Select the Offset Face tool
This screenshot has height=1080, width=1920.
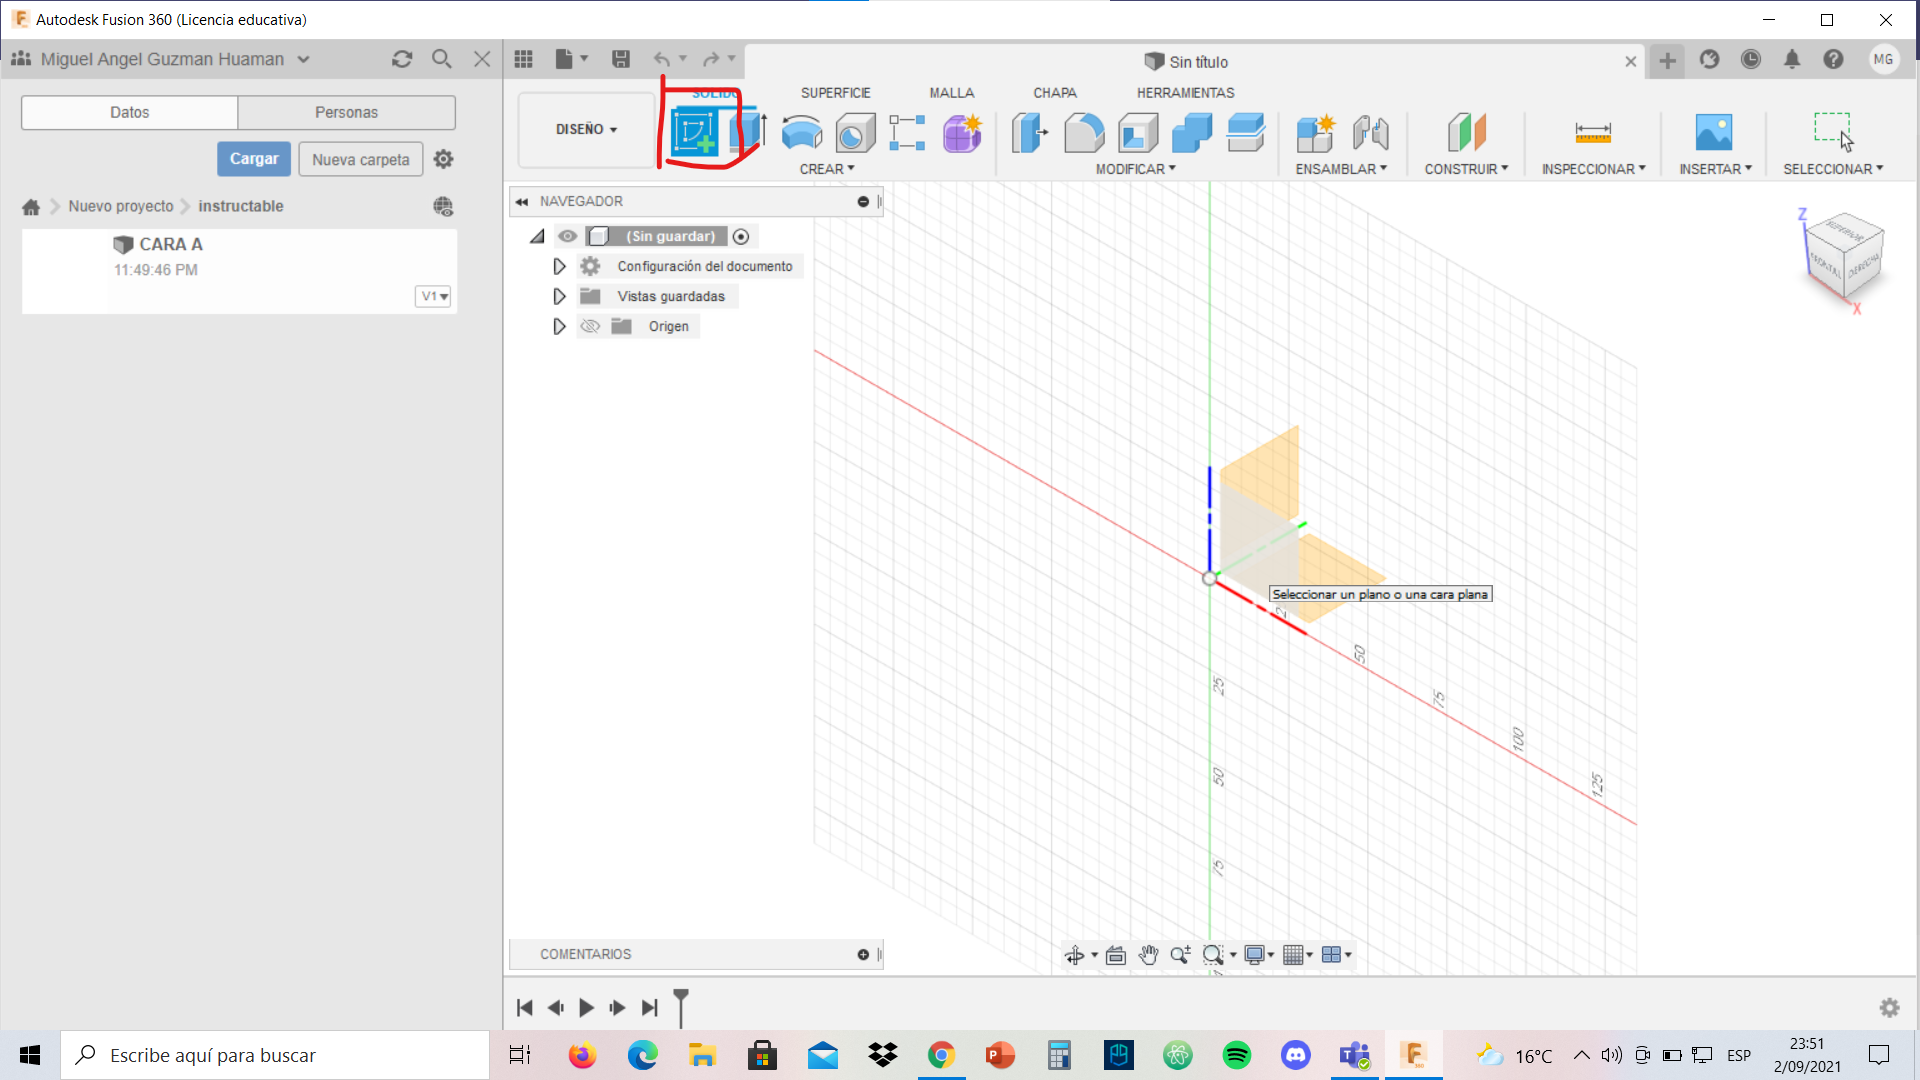pyautogui.click(x=1246, y=132)
